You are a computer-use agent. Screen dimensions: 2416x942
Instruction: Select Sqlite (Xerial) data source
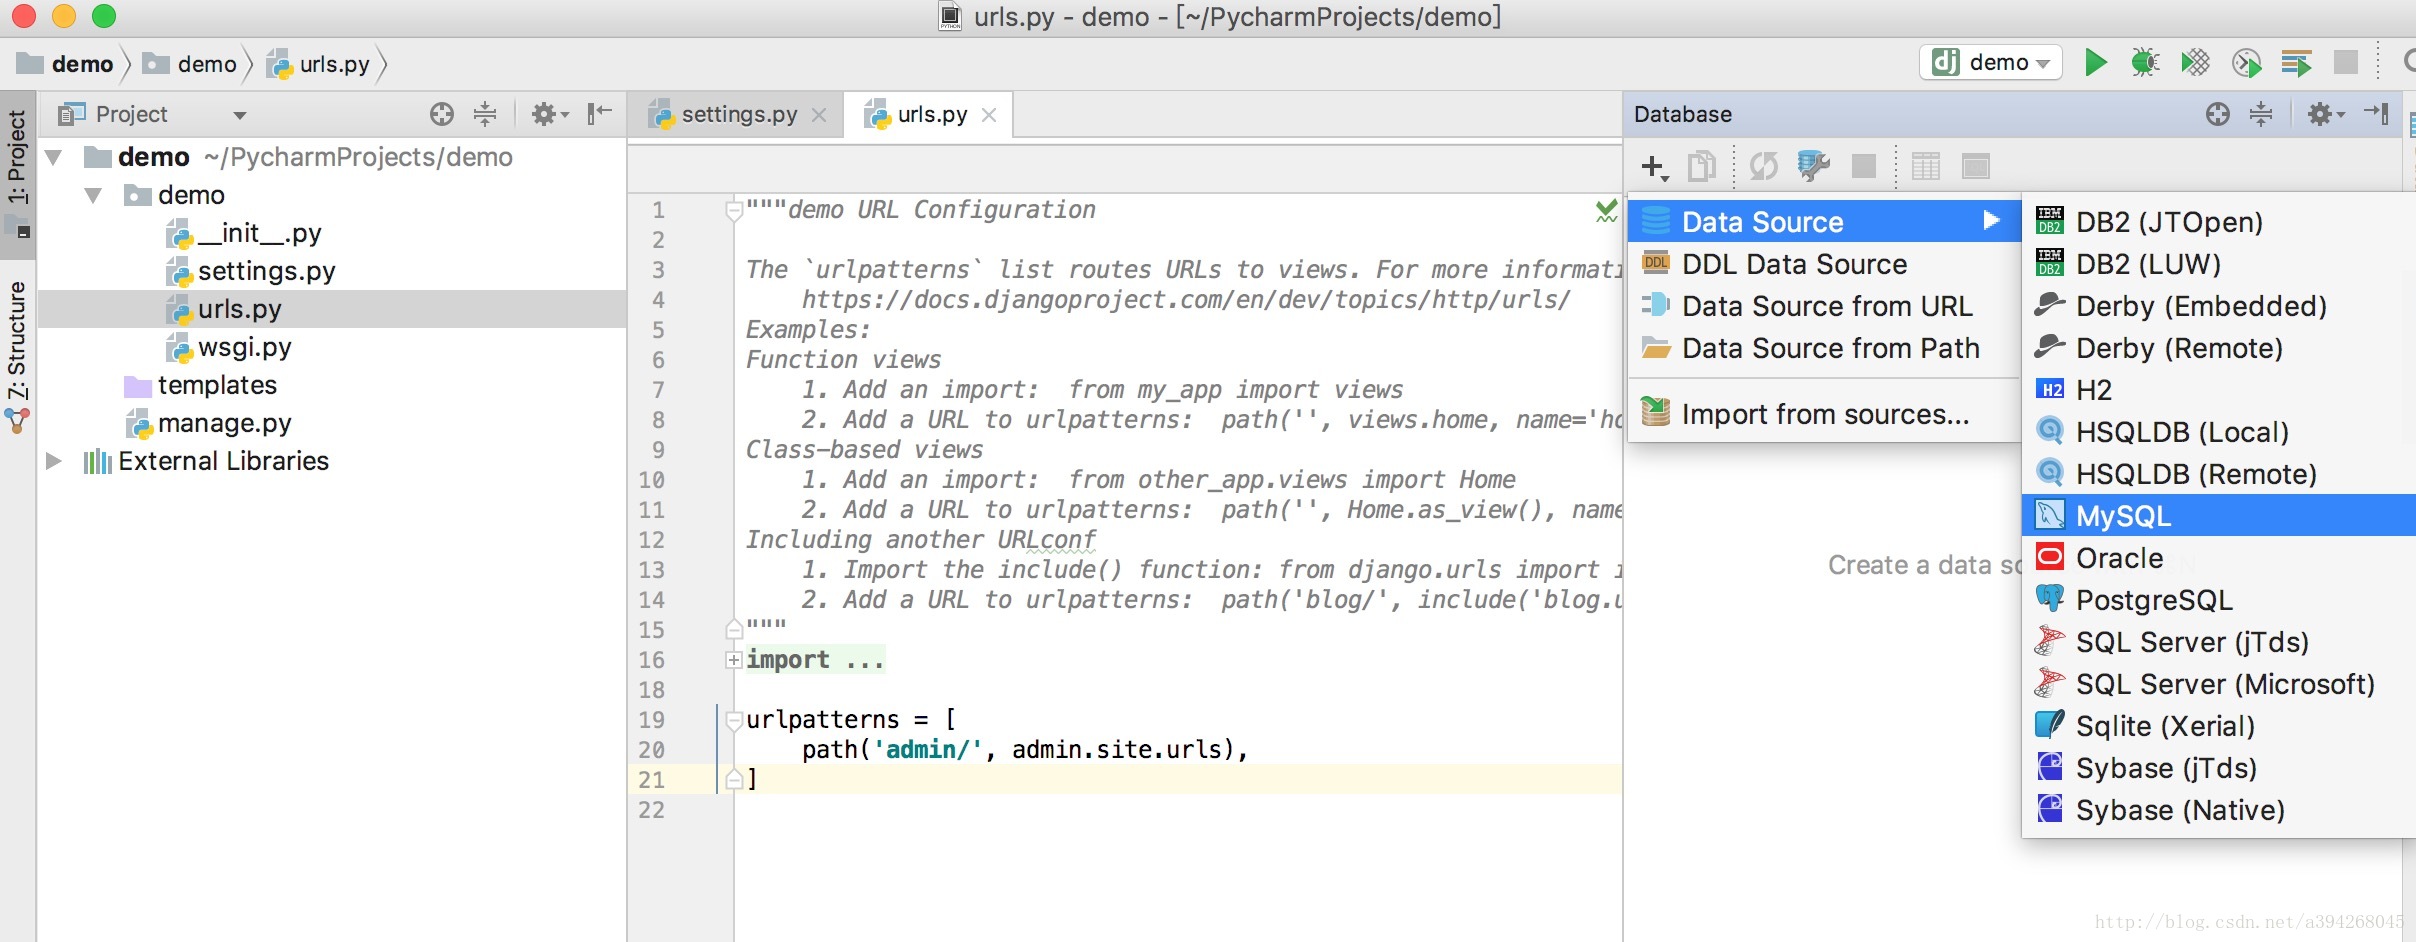2219,726
